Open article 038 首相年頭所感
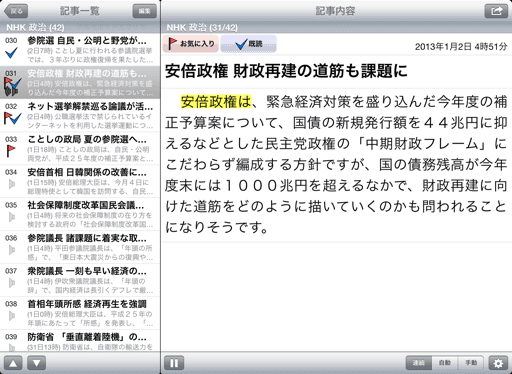The height and width of the screenshot is (374, 512). pos(80,313)
